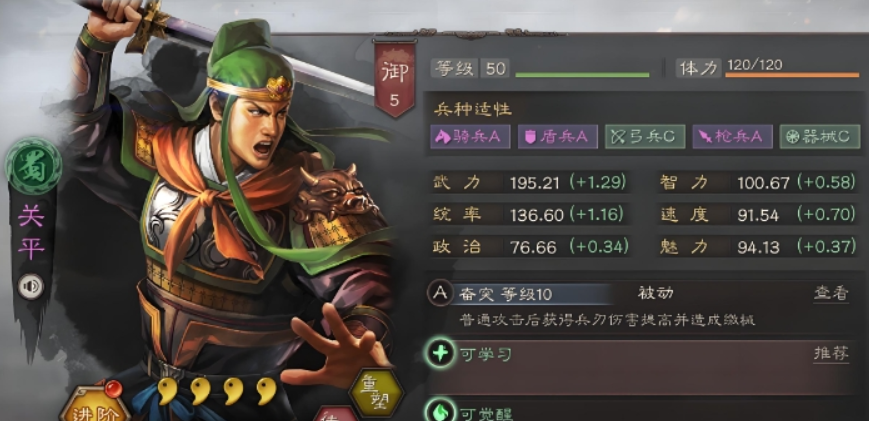Click the A rank skill circle icon

pyautogui.click(x=440, y=293)
